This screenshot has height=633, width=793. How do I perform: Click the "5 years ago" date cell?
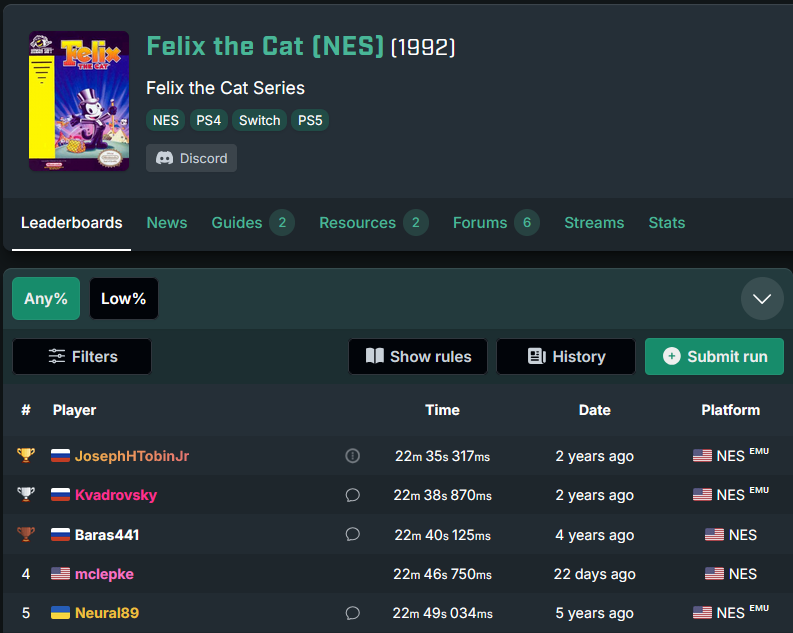[x=595, y=613]
